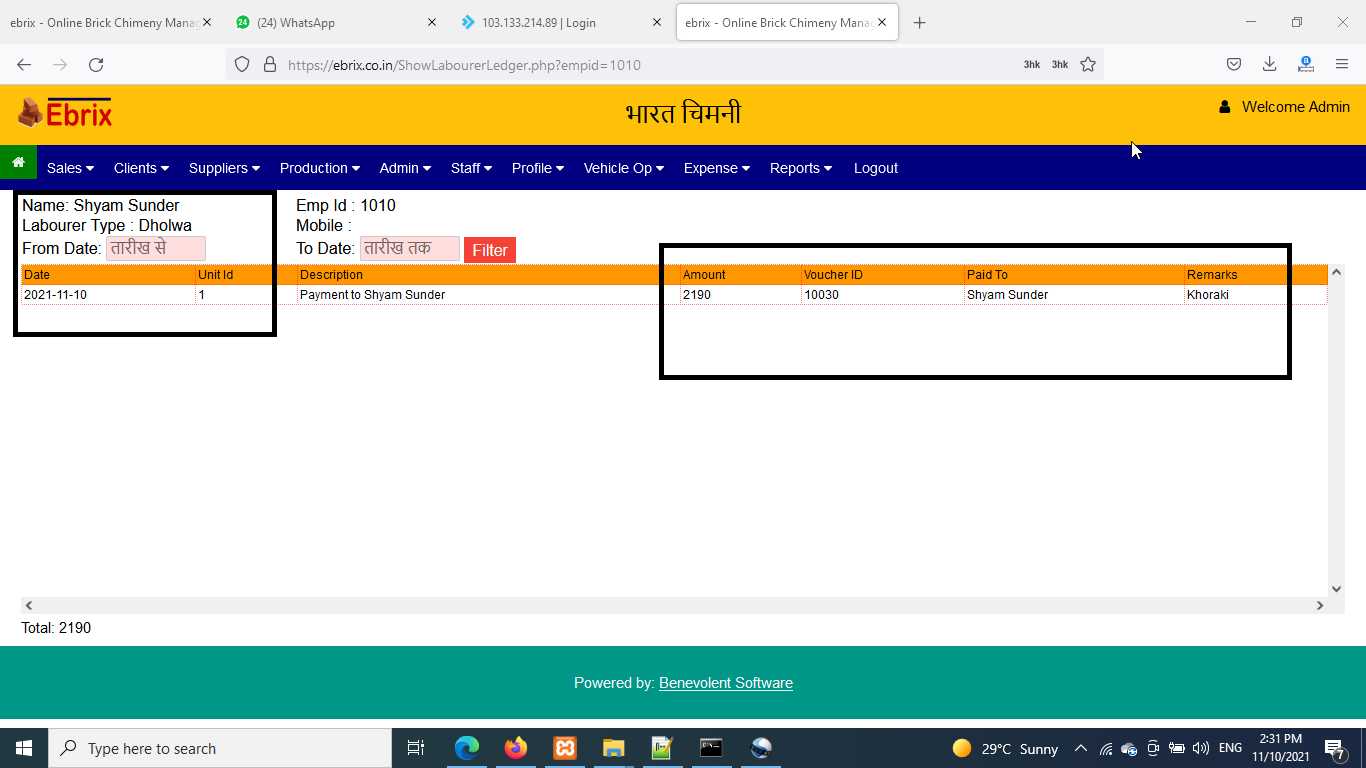Click the red Filter button
This screenshot has height=768, width=1366.
[490, 250]
